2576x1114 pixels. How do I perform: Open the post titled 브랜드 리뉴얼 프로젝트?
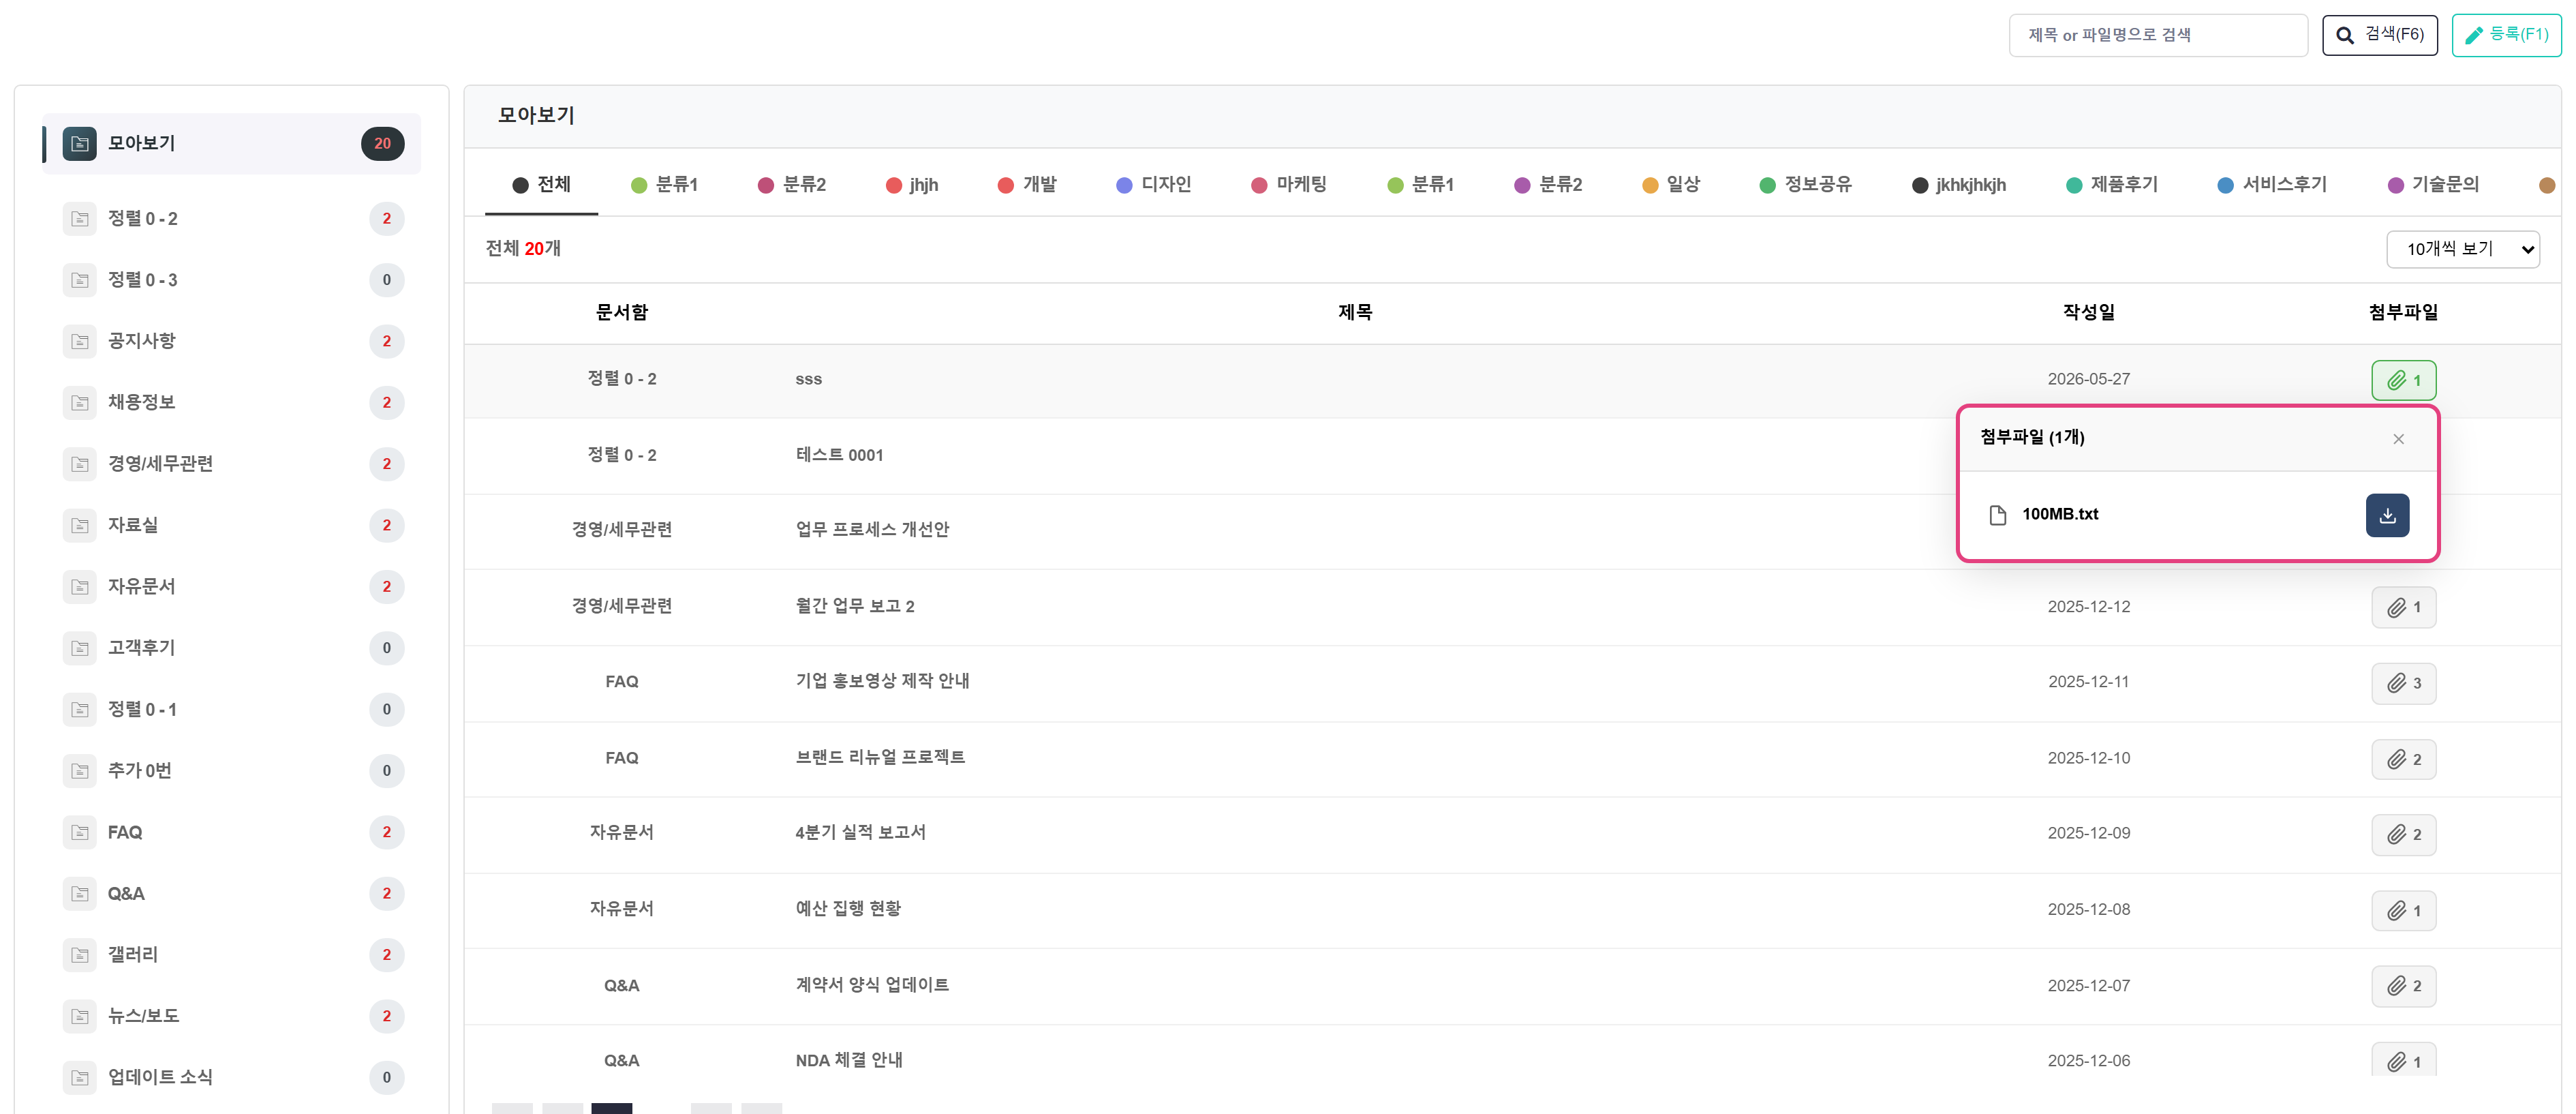click(x=880, y=758)
